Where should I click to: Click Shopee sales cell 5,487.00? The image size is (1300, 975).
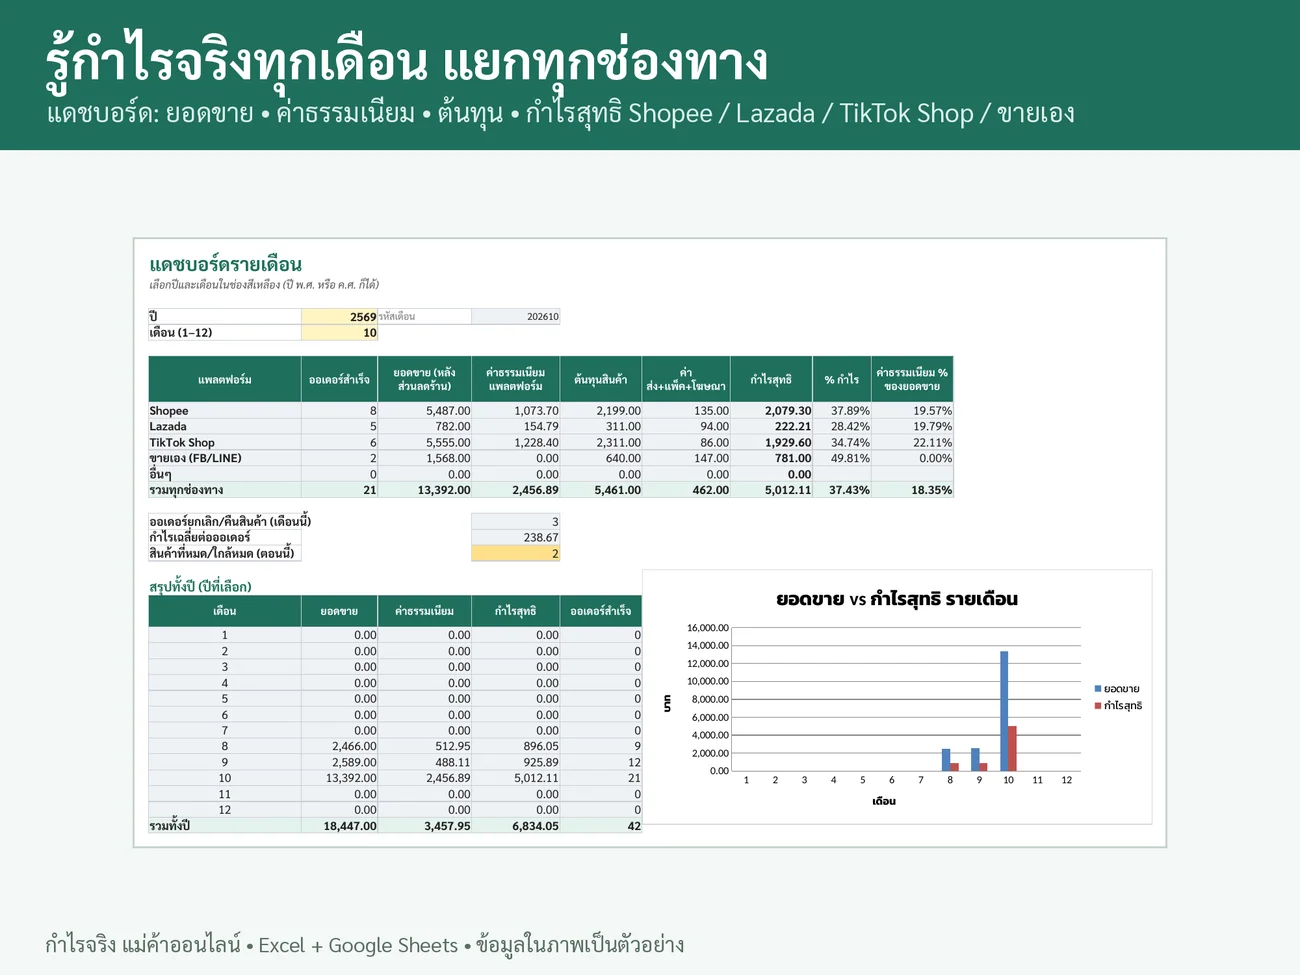click(424, 411)
